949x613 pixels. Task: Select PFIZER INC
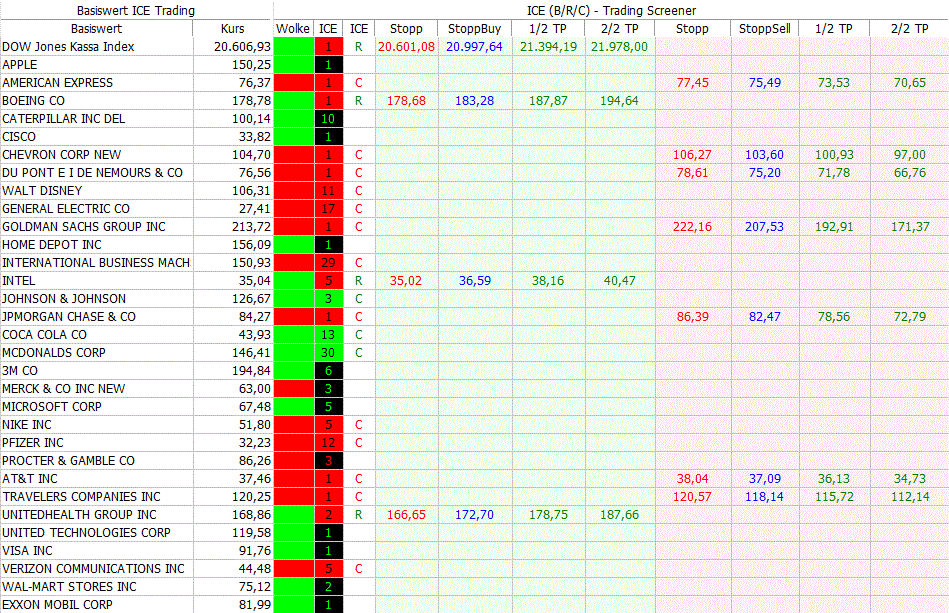click(x=33, y=443)
